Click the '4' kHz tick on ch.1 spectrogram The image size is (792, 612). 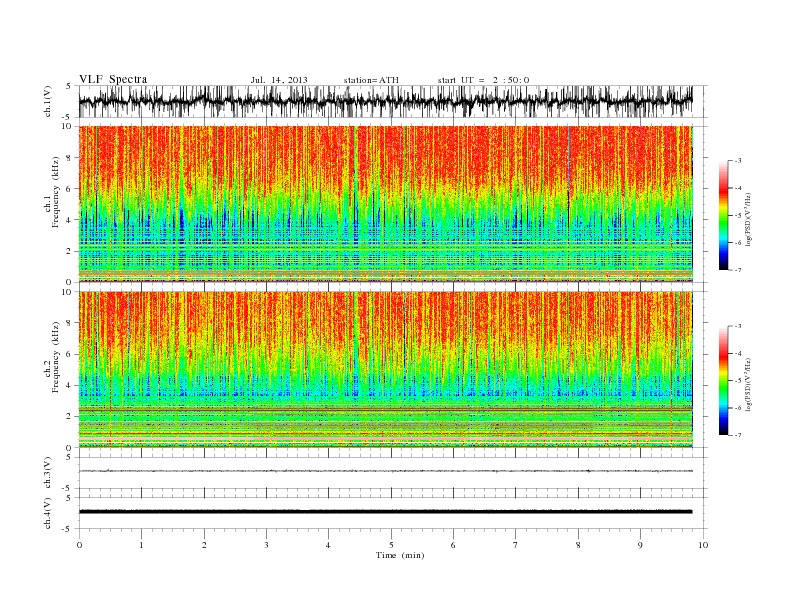point(69,220)
